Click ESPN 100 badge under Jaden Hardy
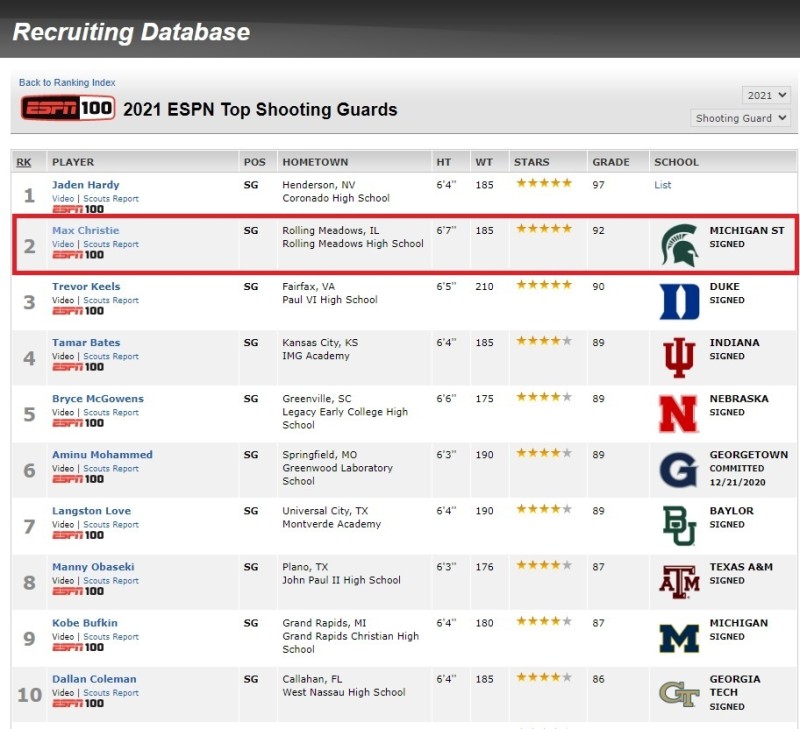Viewport: 800px width, 729px height. [x=78, y=209]
